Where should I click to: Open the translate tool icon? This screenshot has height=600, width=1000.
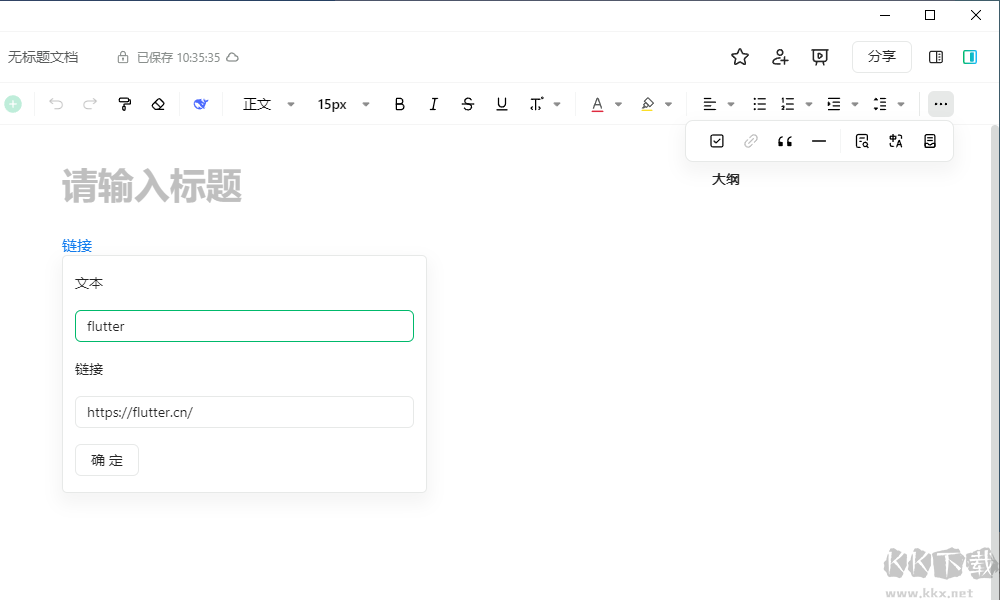point(896,141)
